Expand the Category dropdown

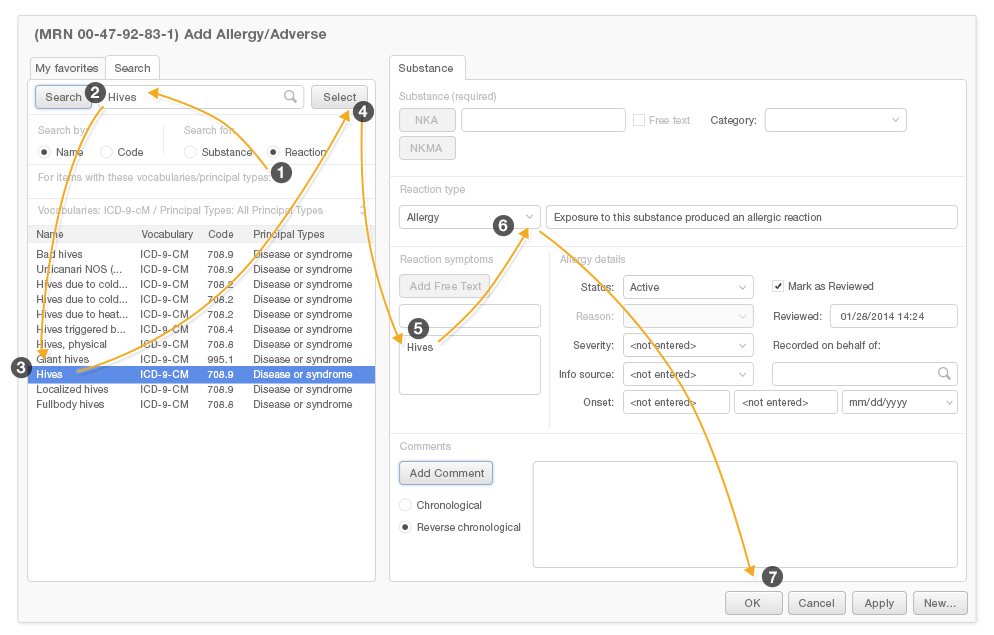[835, 120]
